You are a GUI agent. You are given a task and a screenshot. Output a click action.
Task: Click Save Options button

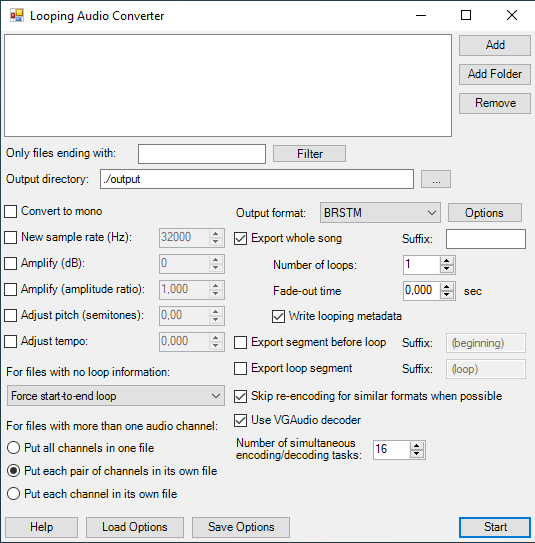coord(241,527)
